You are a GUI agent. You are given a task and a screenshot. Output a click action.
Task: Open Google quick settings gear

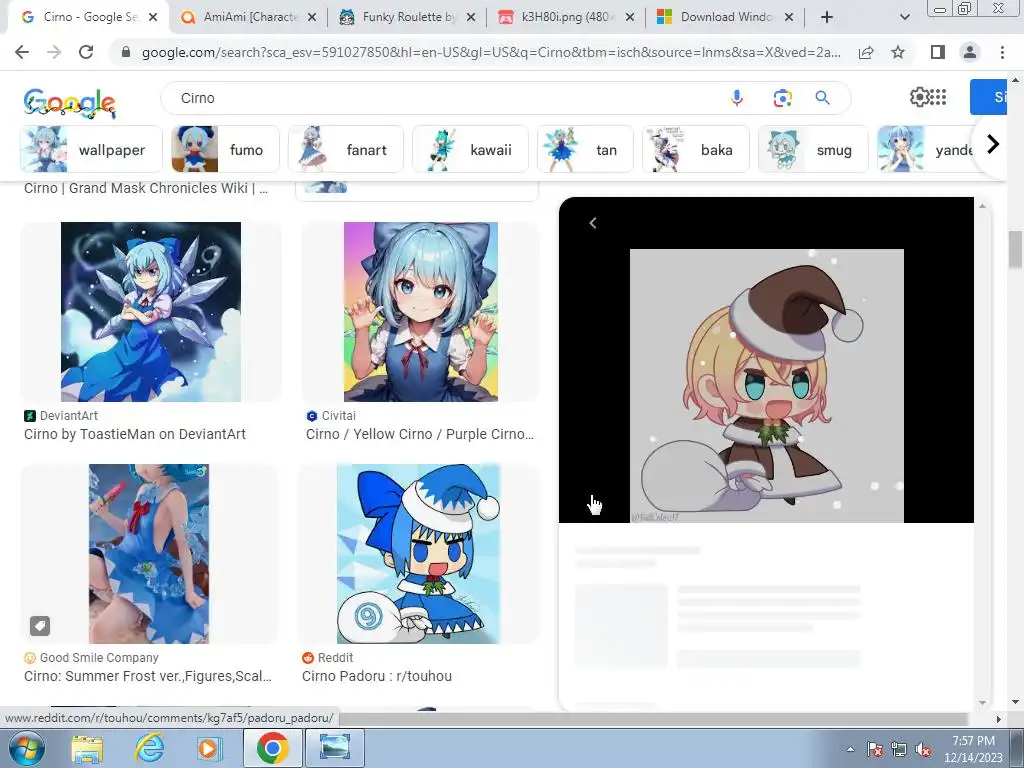[919, 97]
